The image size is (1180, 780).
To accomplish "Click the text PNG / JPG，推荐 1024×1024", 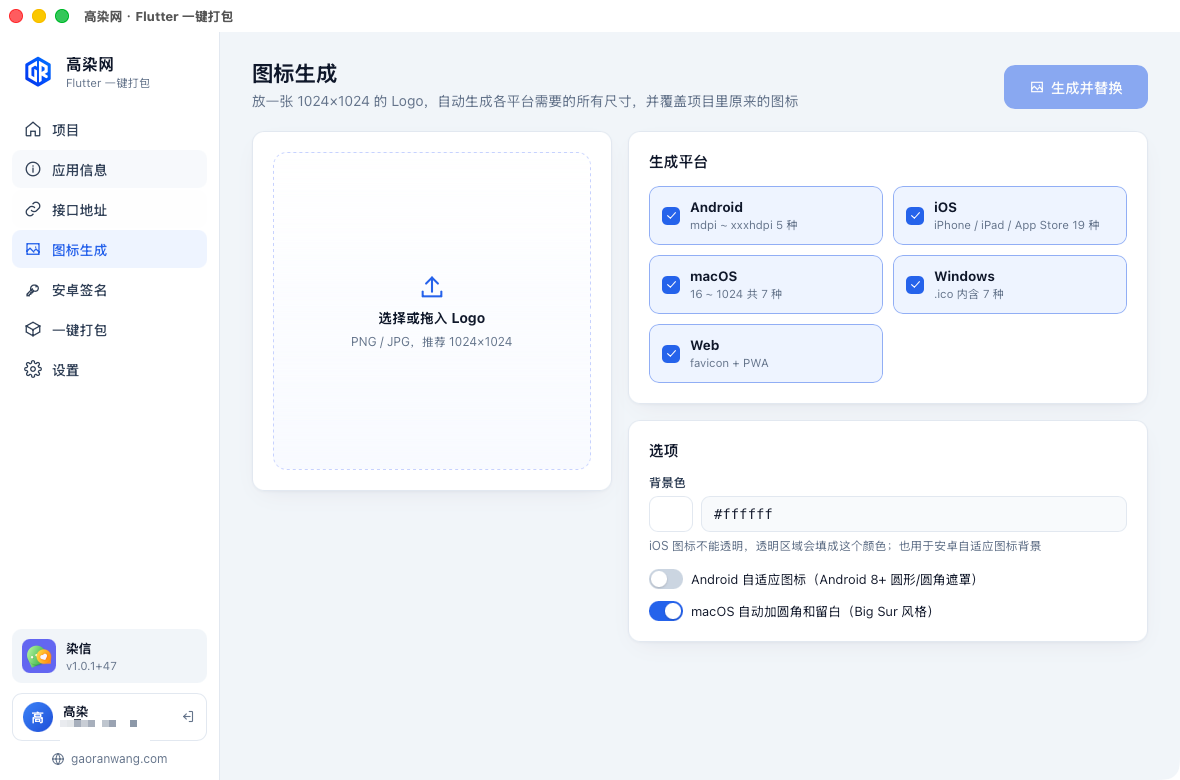I will click(x=431, y=342).
